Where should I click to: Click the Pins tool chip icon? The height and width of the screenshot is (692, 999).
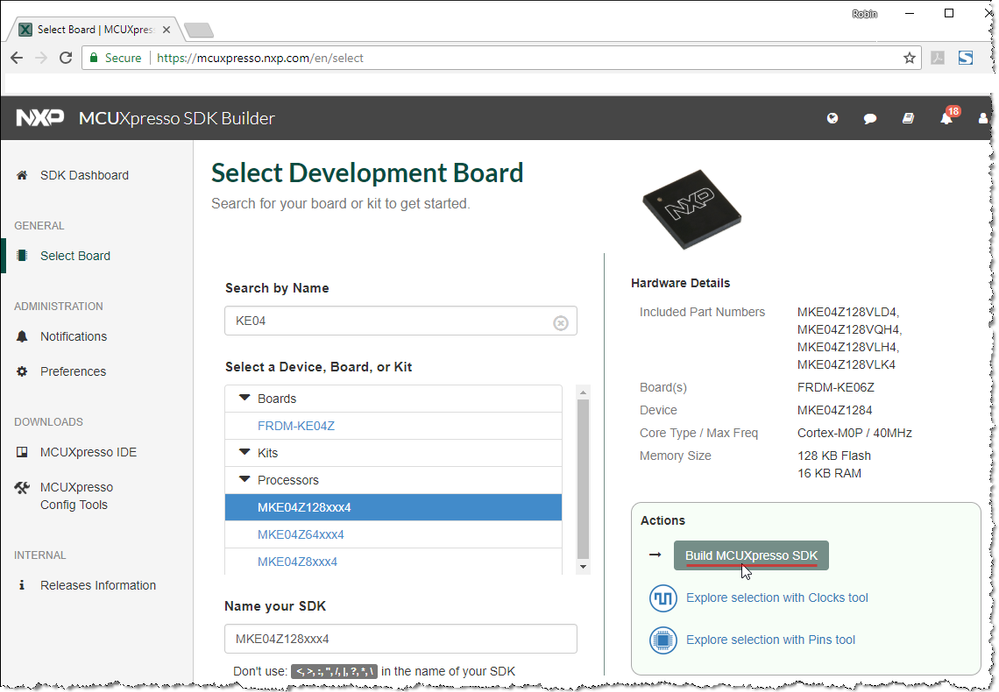click(663, 640)
